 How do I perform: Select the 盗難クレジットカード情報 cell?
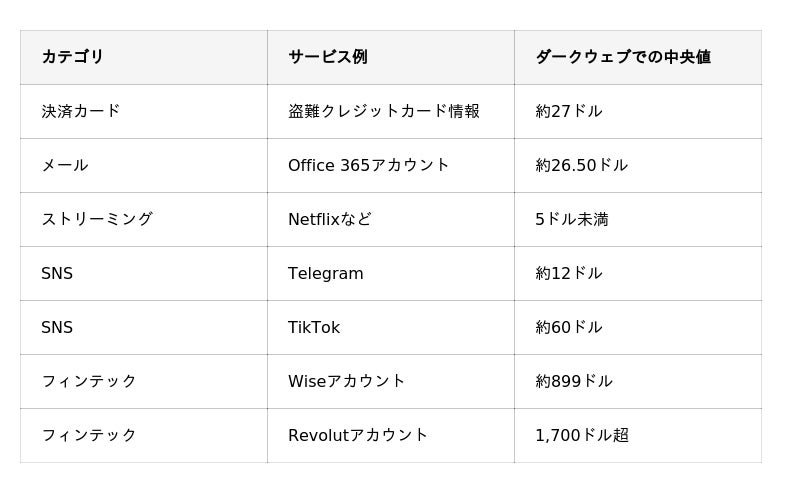(x=391, y=111)
